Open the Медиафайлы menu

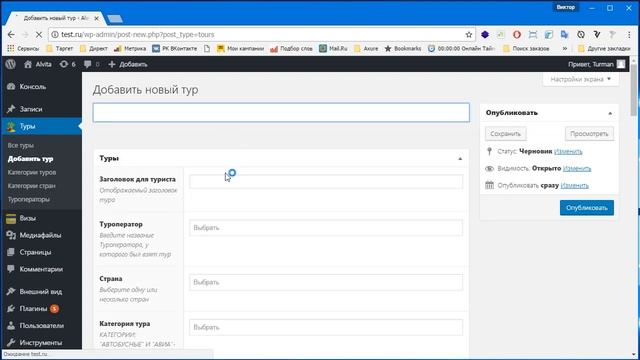(x=41, y=235)
